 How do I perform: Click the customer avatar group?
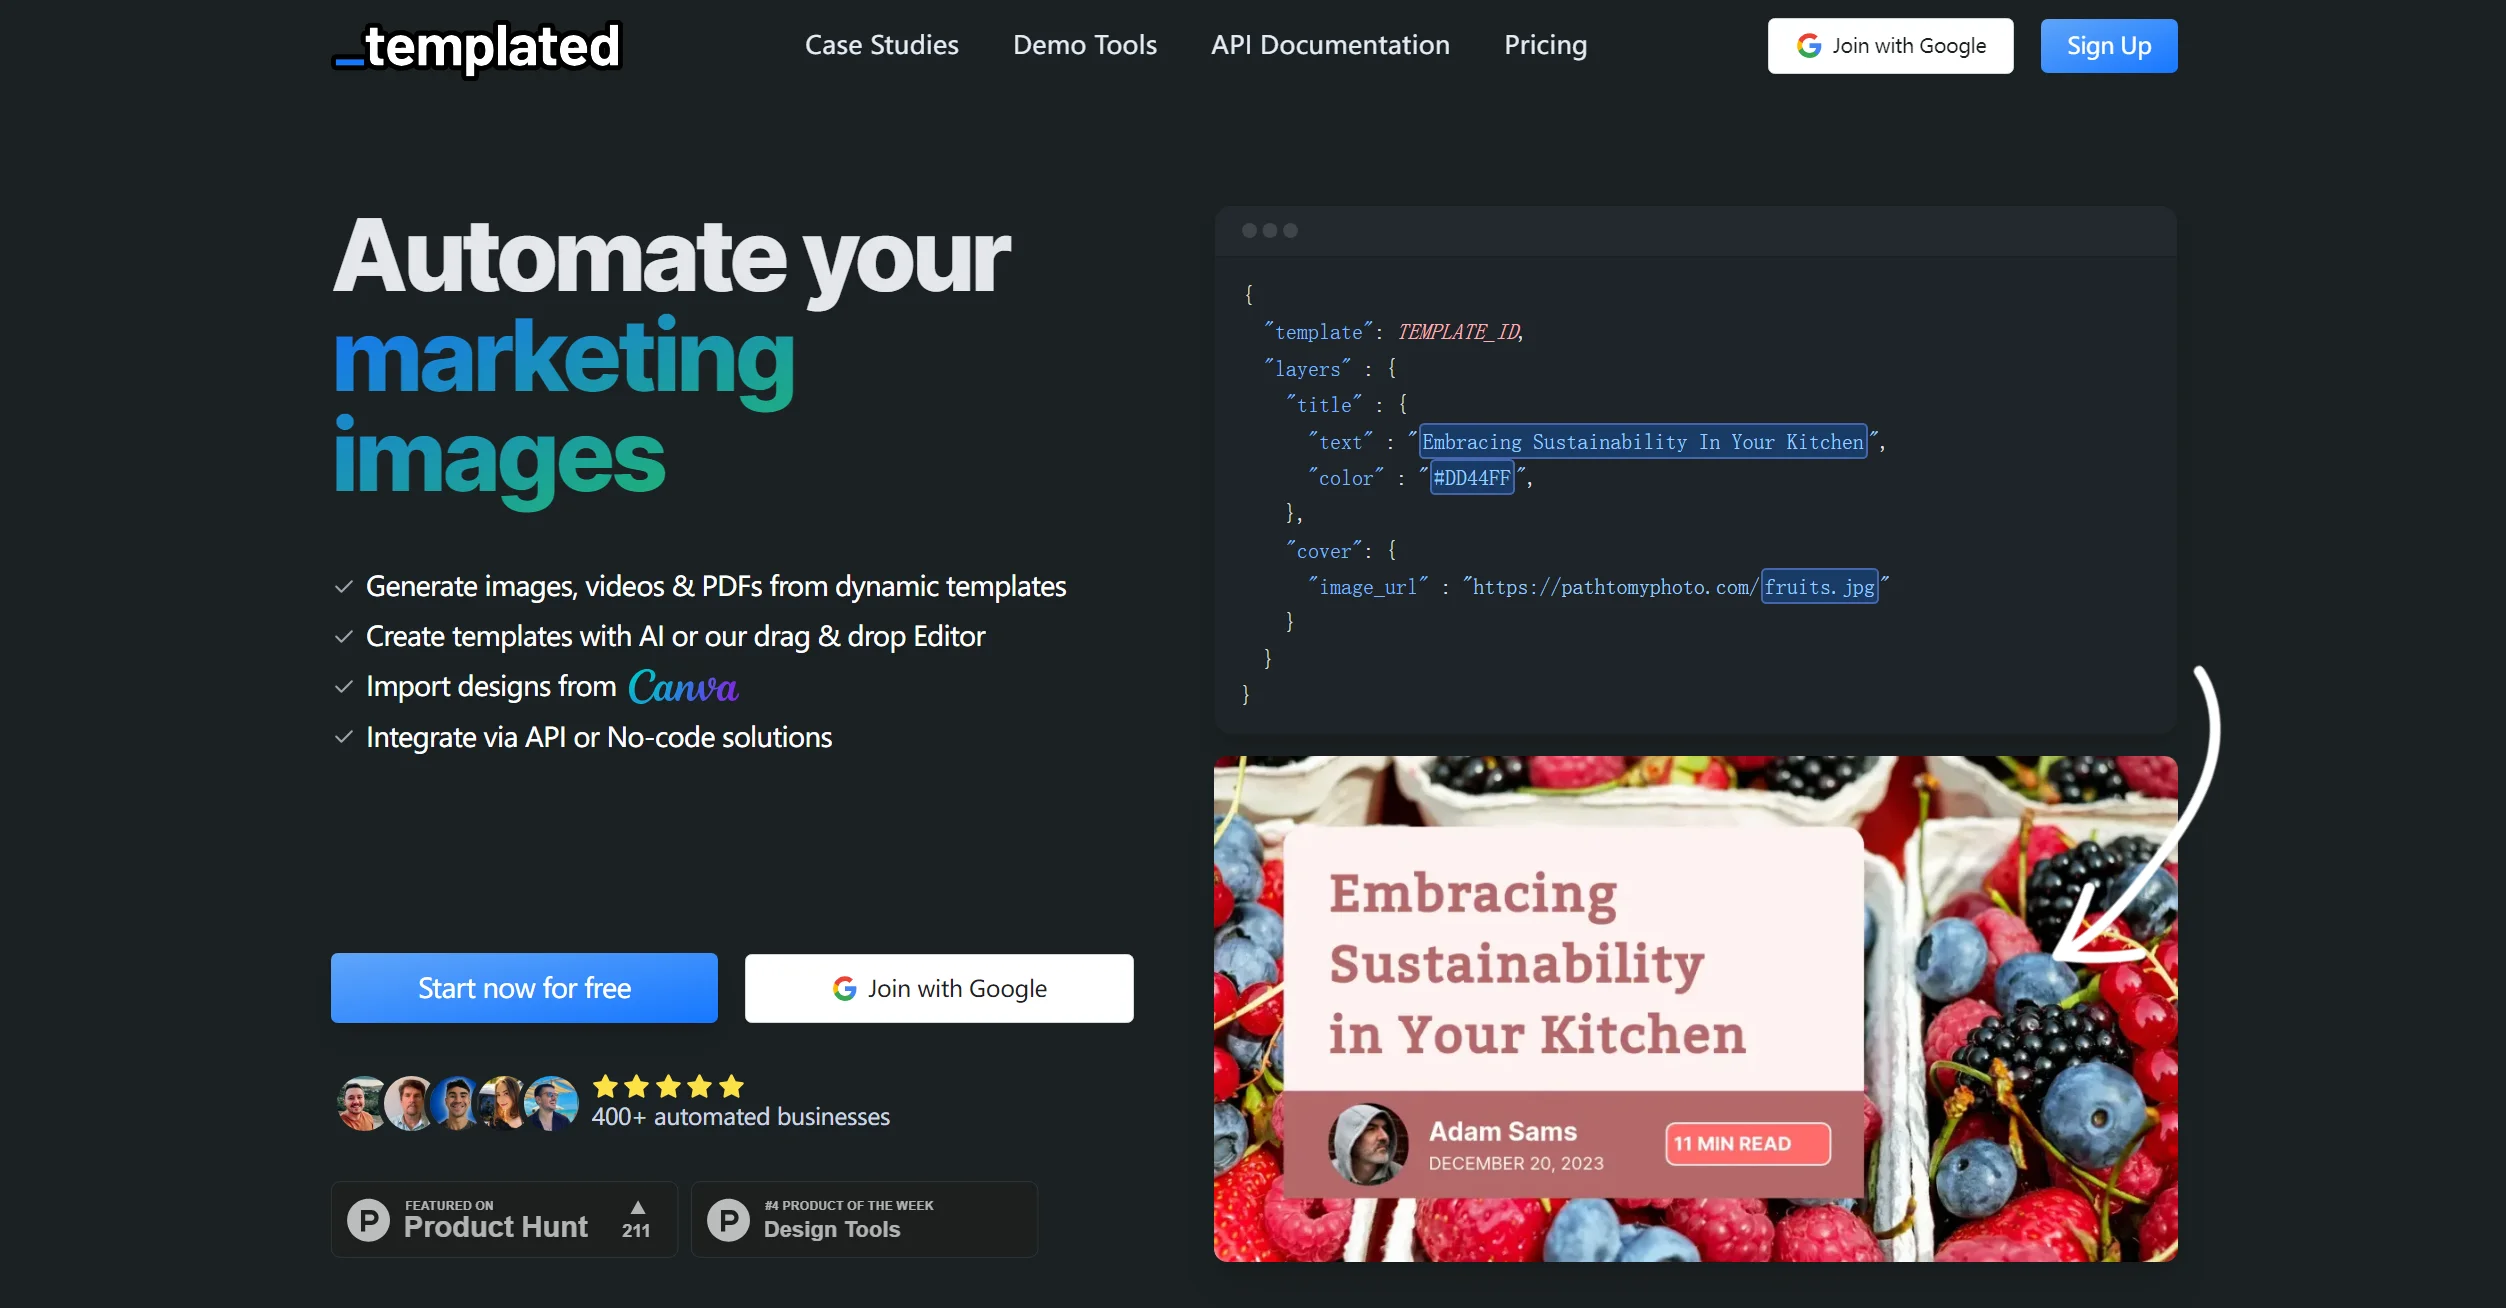click(x=457, y=1104)
